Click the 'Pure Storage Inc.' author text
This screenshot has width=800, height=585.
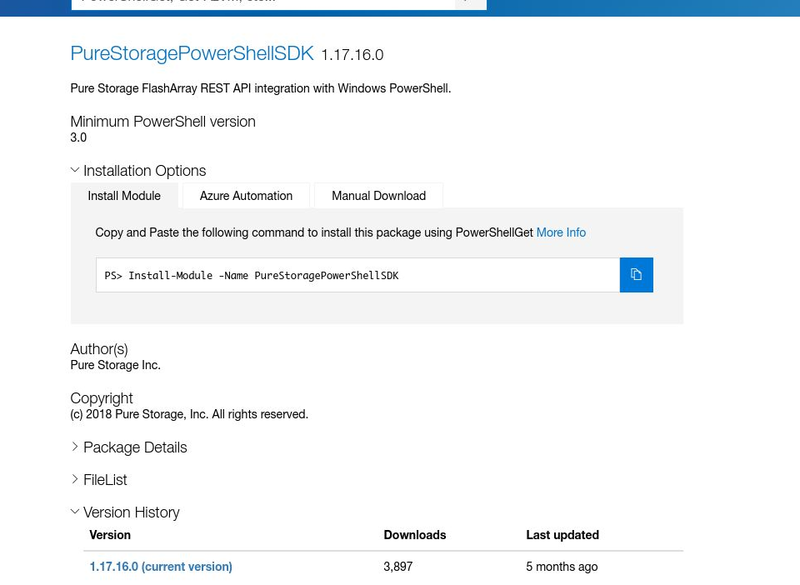coord(115,365)
